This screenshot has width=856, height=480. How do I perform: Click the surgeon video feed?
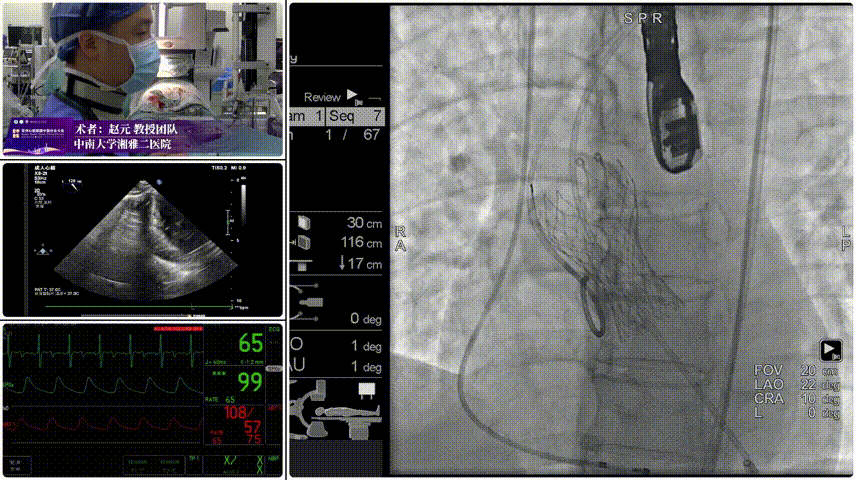(143, 80)
